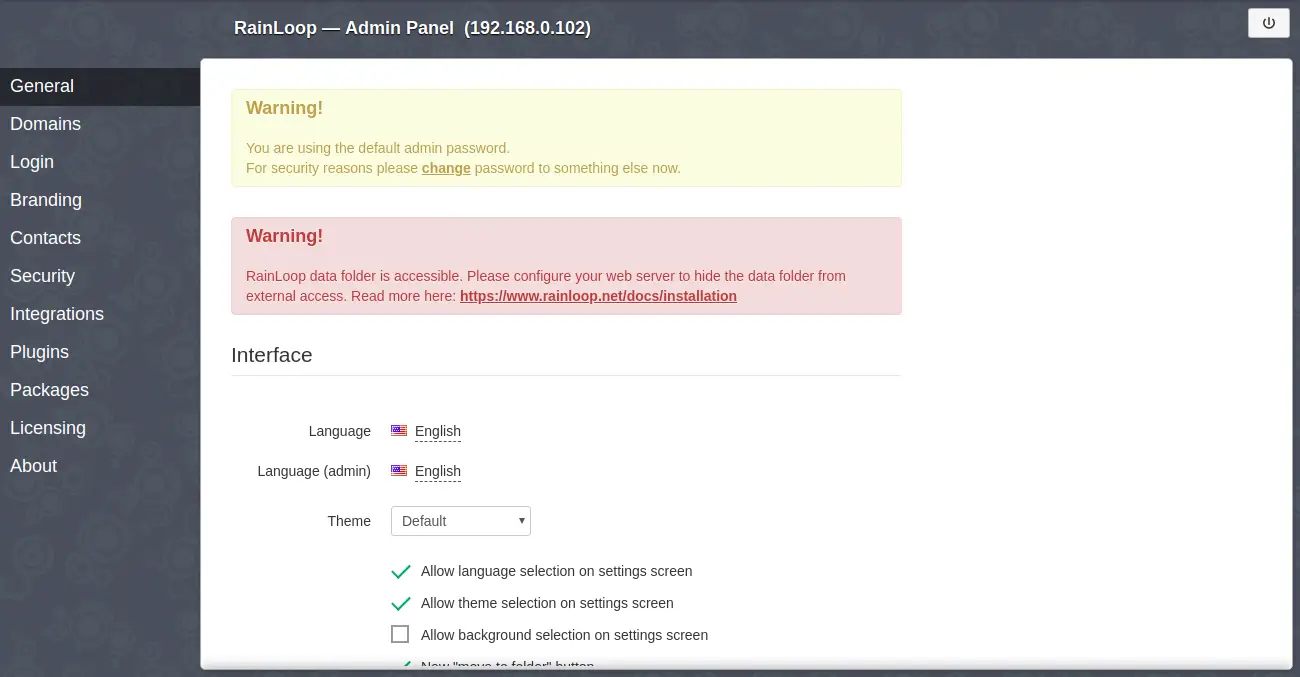Change the Language (admin) English selector

438,471
